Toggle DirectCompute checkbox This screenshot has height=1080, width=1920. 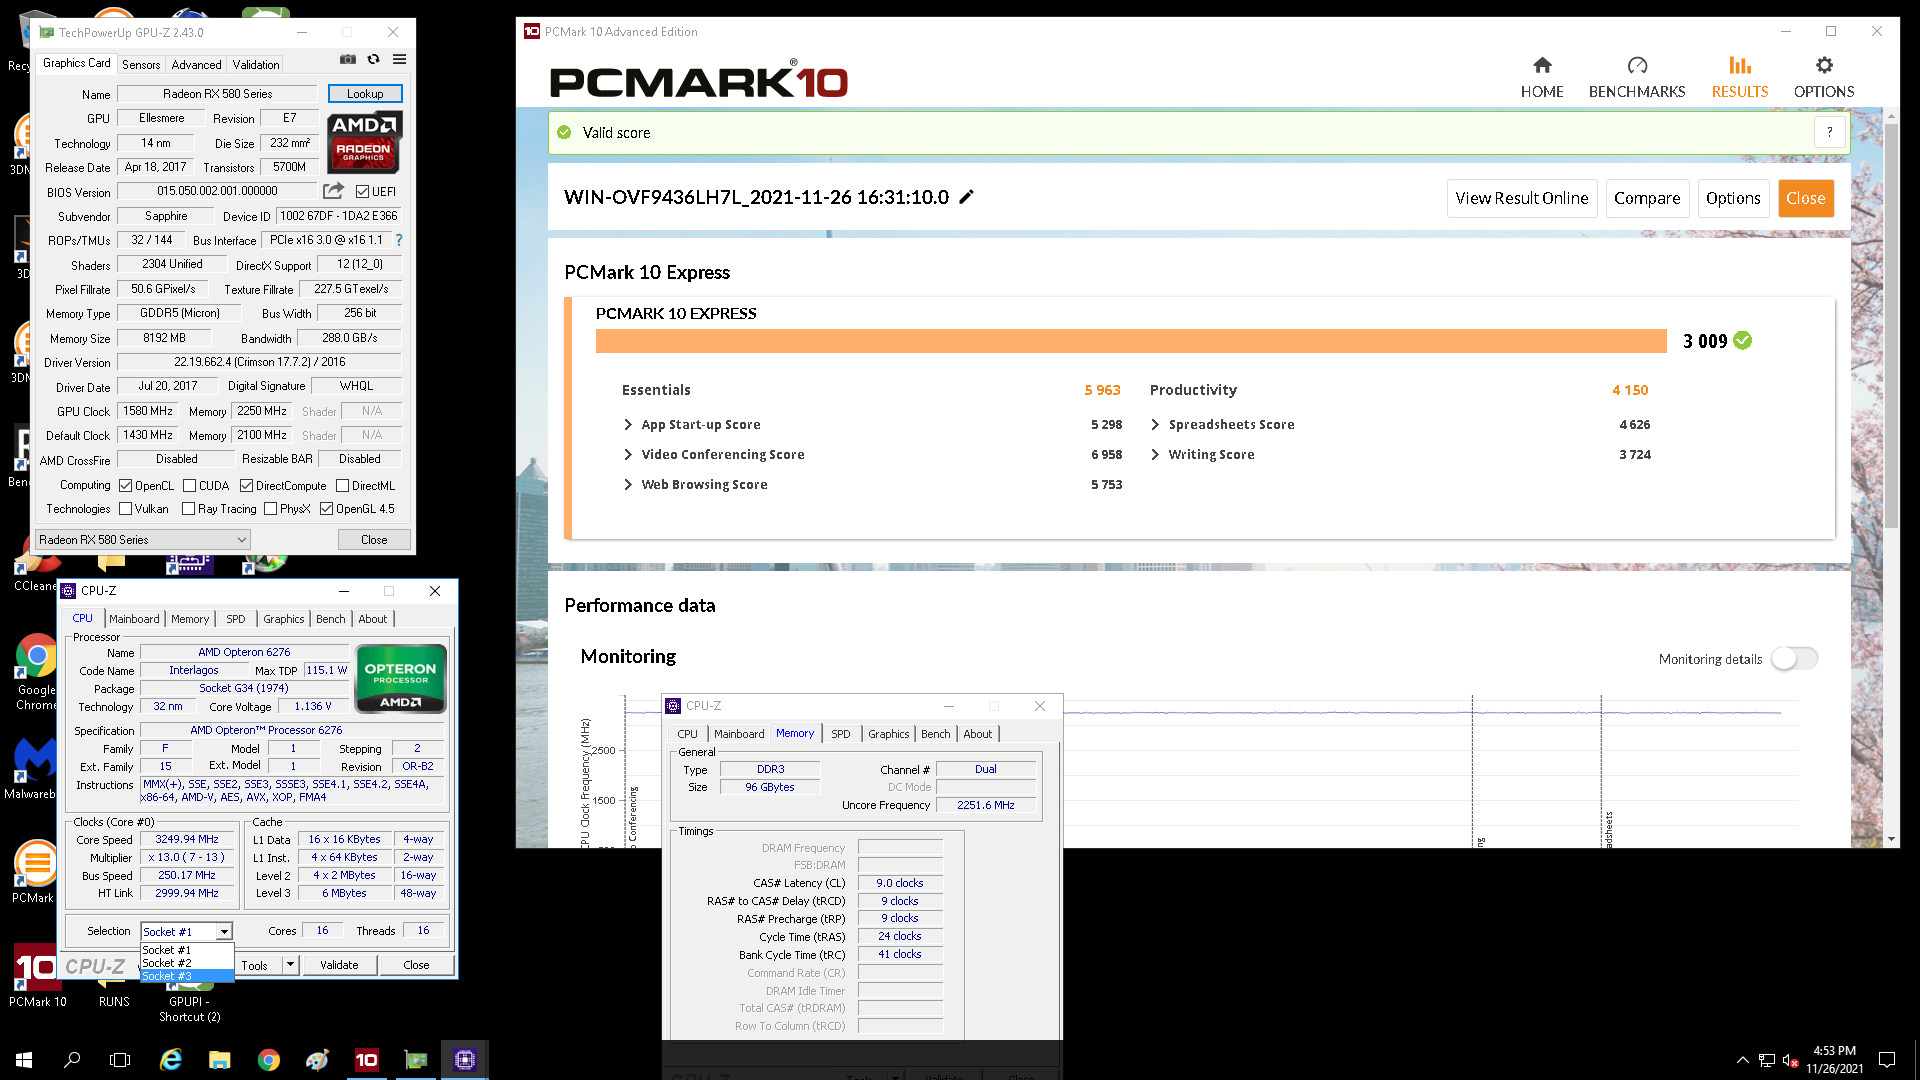pos(246,486)
